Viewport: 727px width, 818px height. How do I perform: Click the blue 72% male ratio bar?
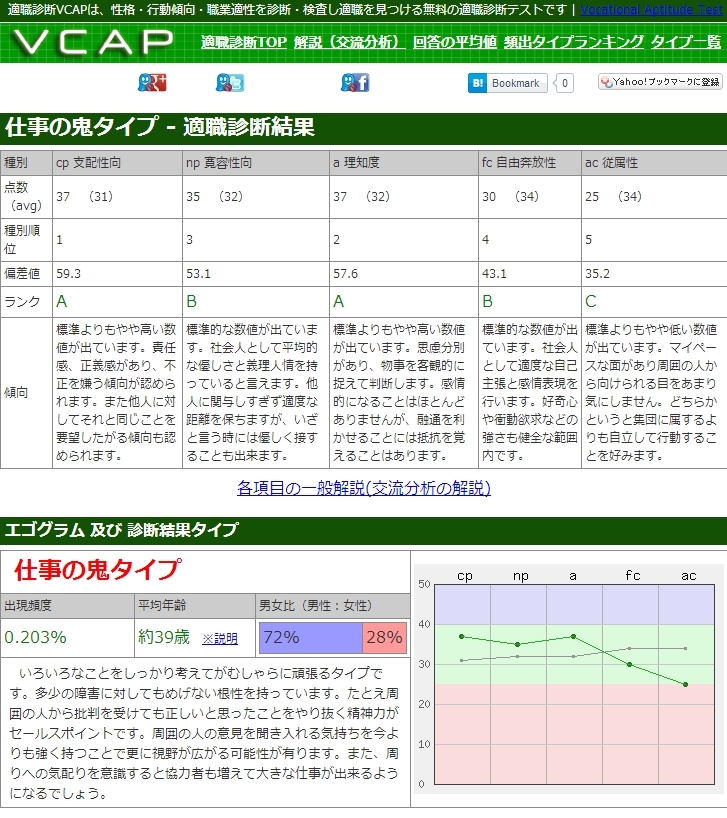[x=310, y=637]
